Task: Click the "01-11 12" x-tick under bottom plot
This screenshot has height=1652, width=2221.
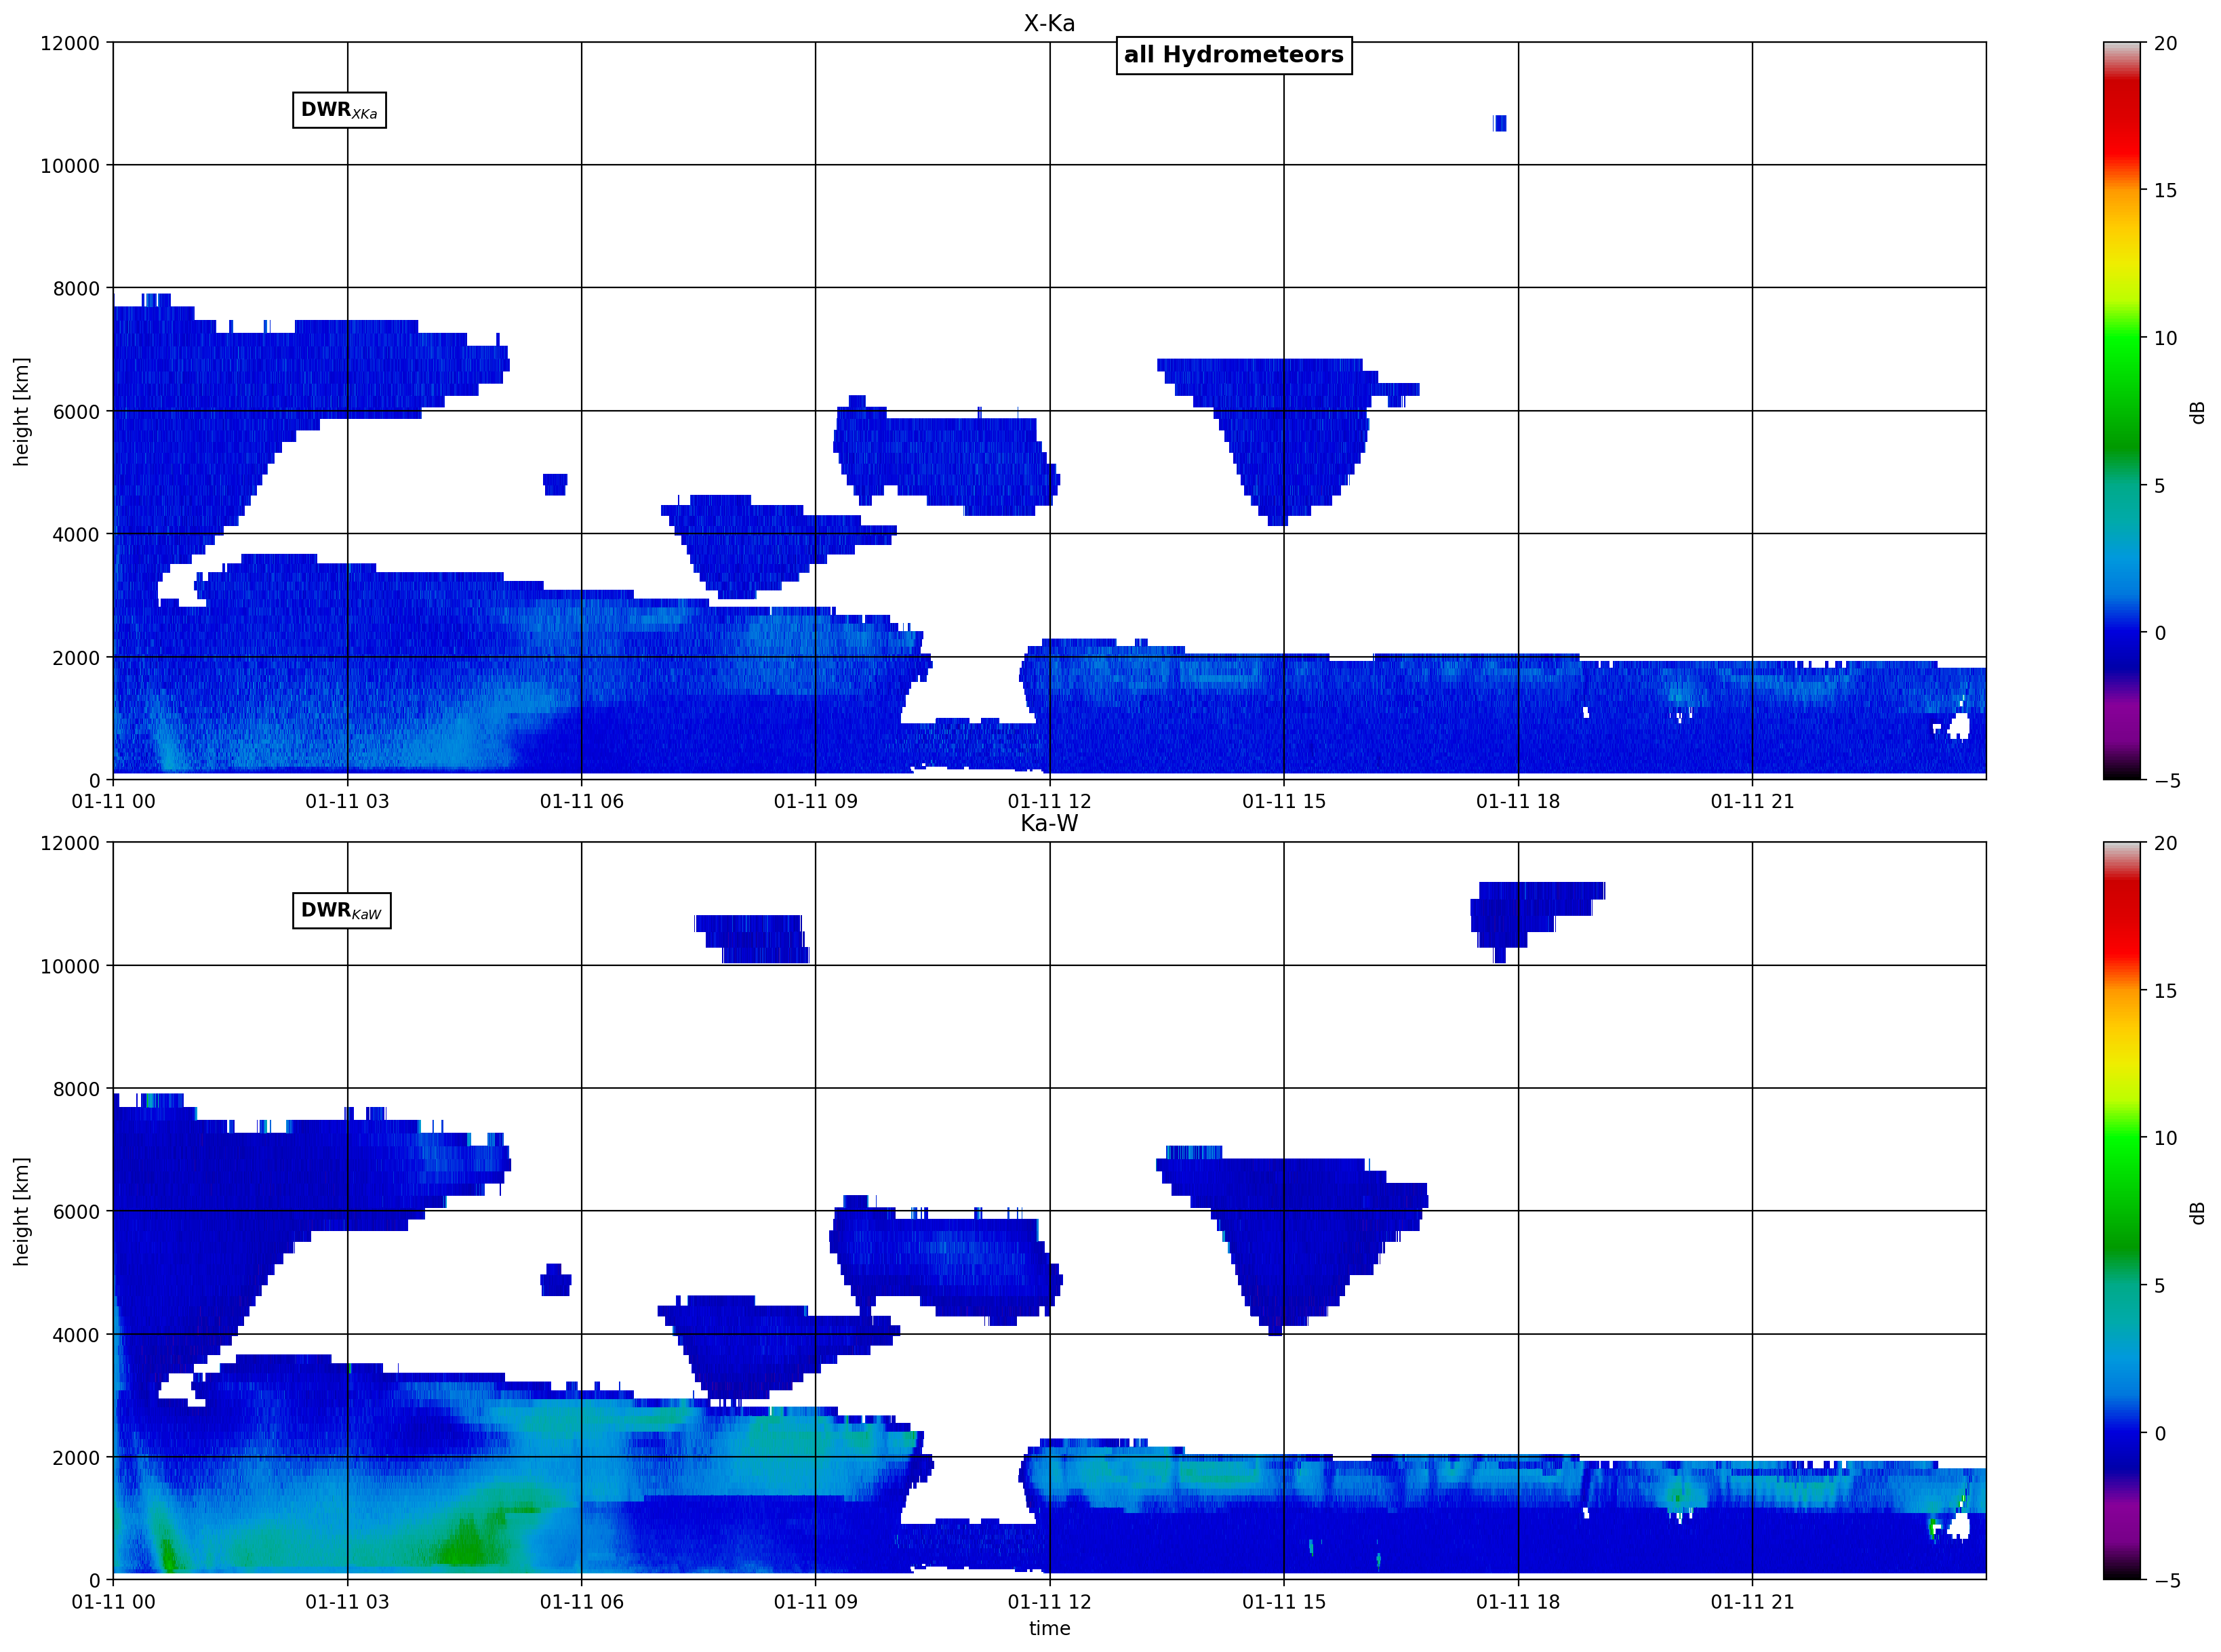Action: (x=1049, y=1601)
